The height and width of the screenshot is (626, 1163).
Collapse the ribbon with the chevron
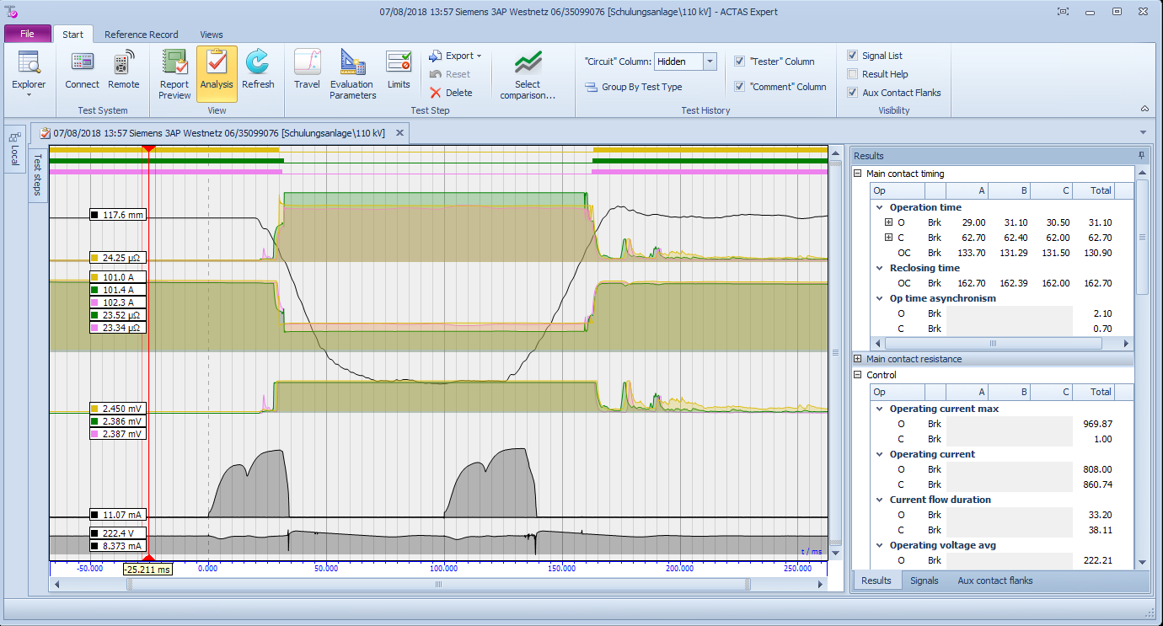tap(1144, 109)
